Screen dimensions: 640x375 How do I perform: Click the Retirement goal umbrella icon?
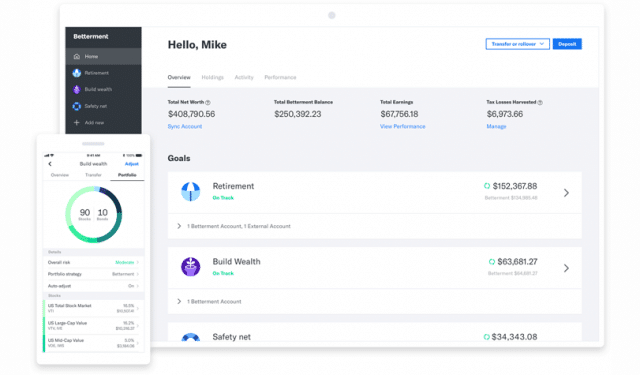191,192
